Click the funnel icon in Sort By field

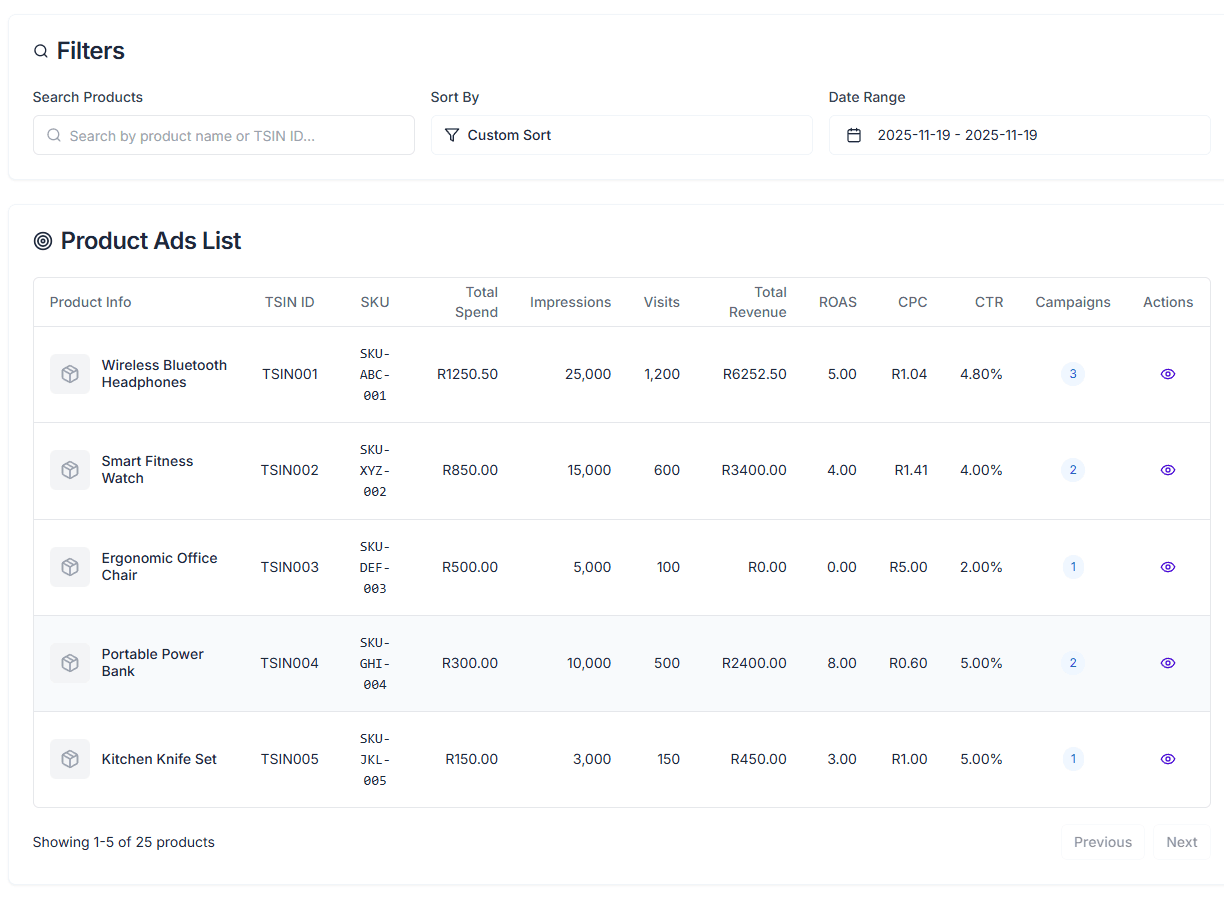(452, 134)
